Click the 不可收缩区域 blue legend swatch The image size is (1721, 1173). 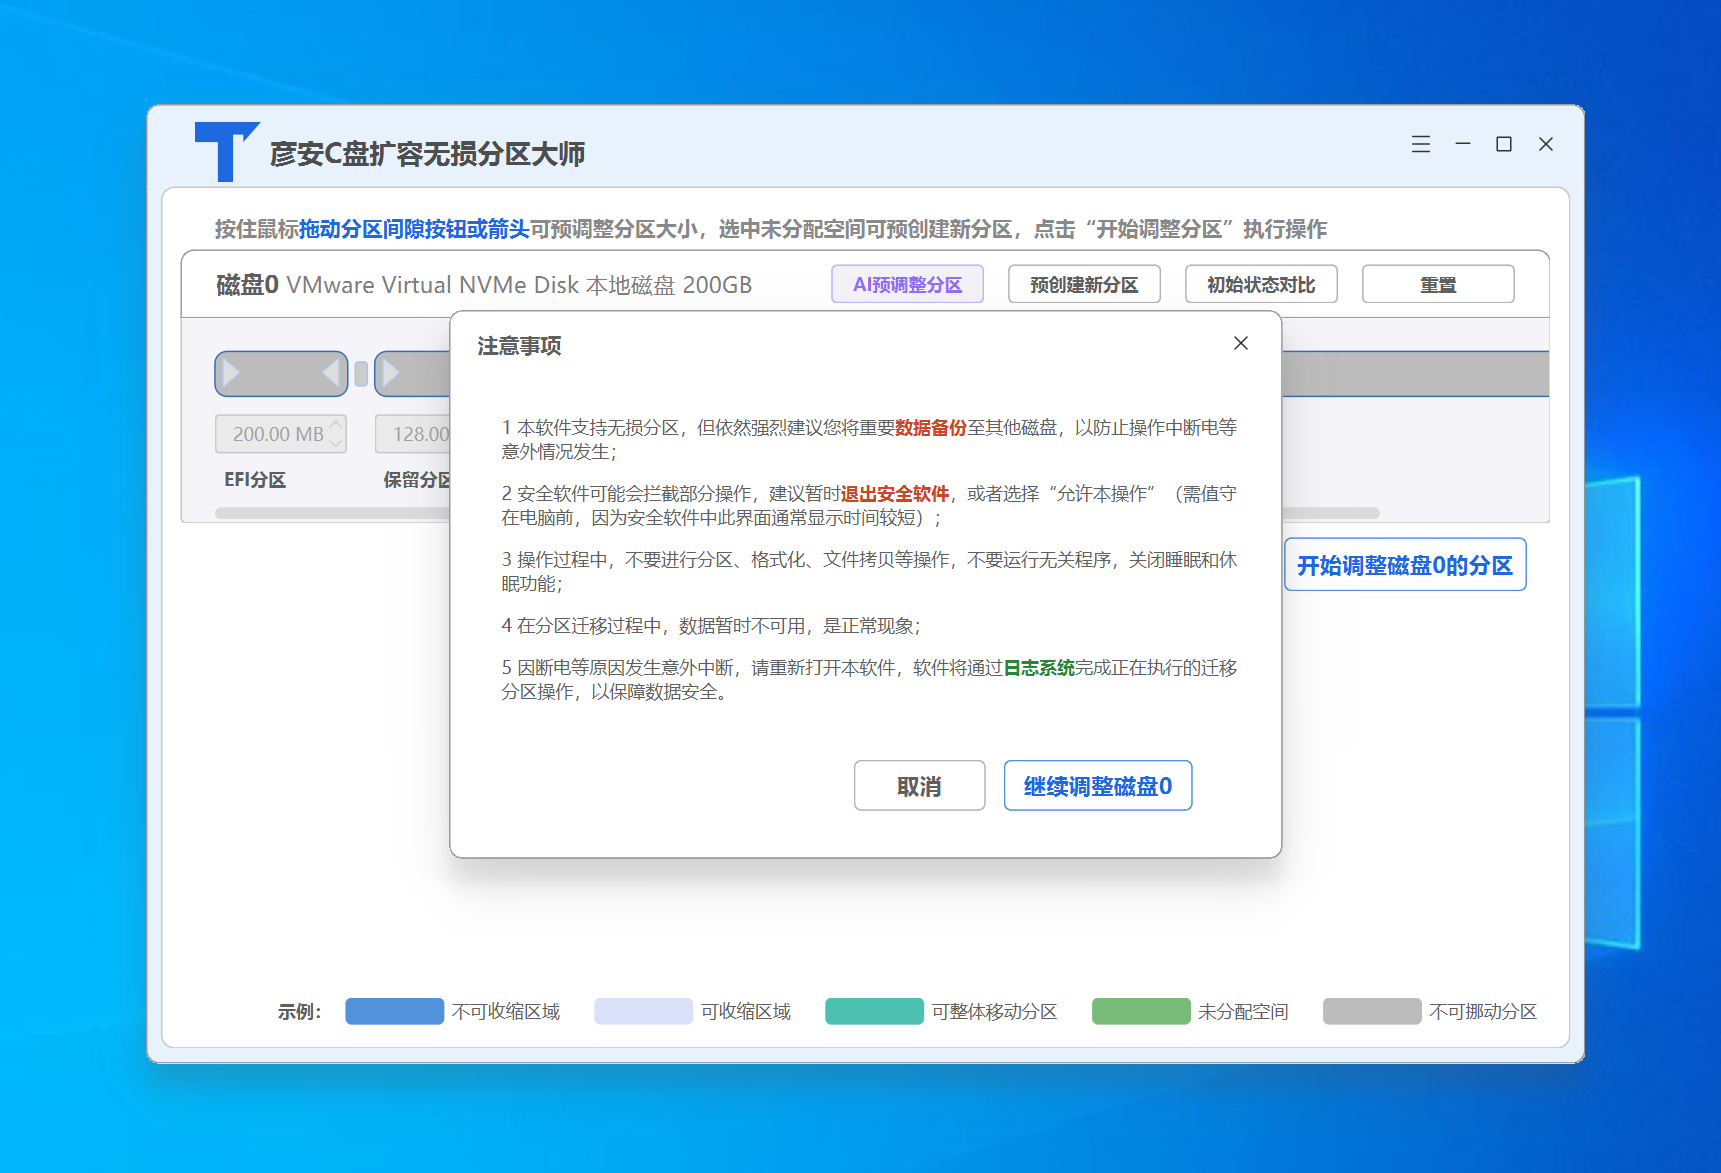point(394,1011)
